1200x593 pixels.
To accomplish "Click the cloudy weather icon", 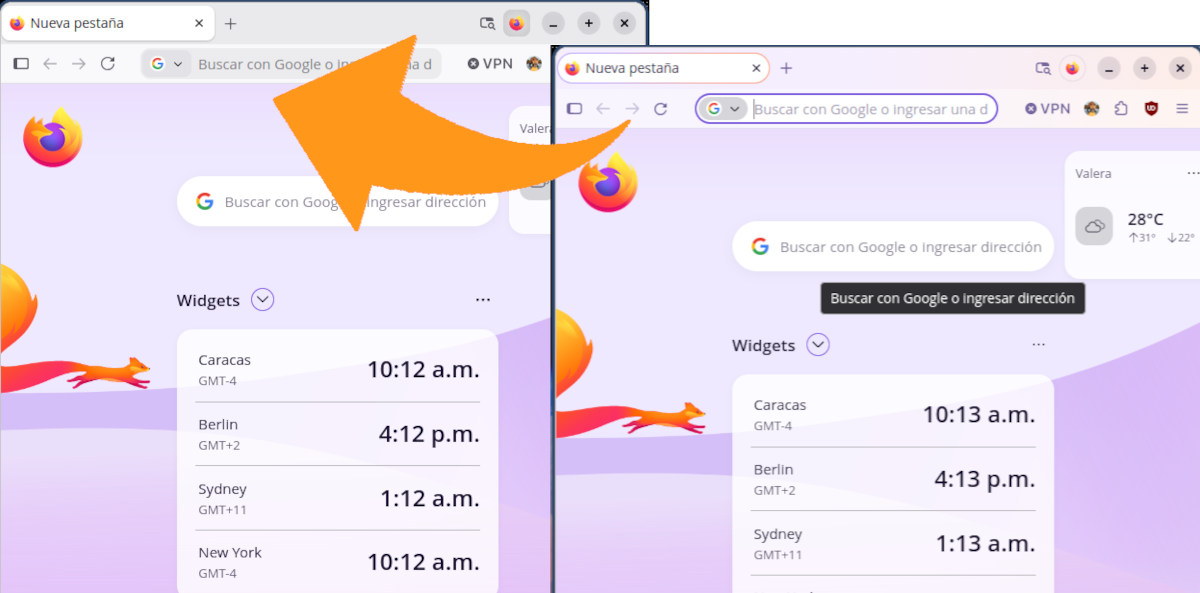I will [x=1094, y=226].
